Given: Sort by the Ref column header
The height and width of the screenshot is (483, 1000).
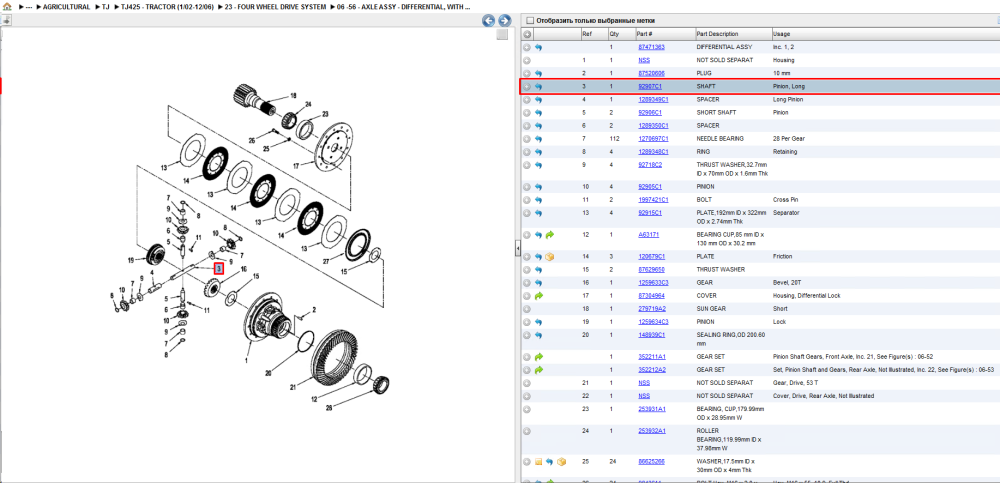Looking at the screenshot, I should click(587, 34).
